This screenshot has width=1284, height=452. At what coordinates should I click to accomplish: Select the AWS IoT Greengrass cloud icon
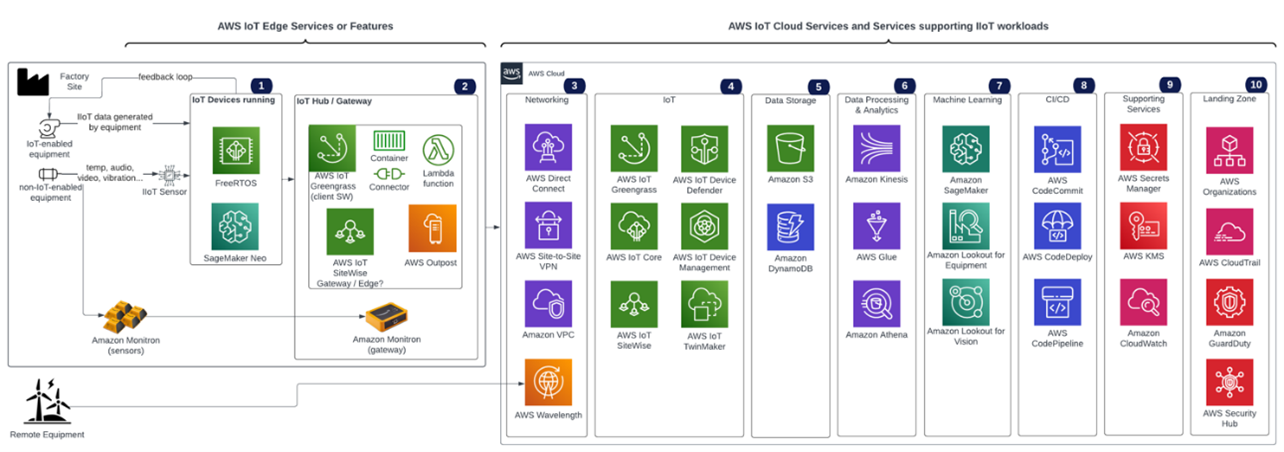point(634,148)
